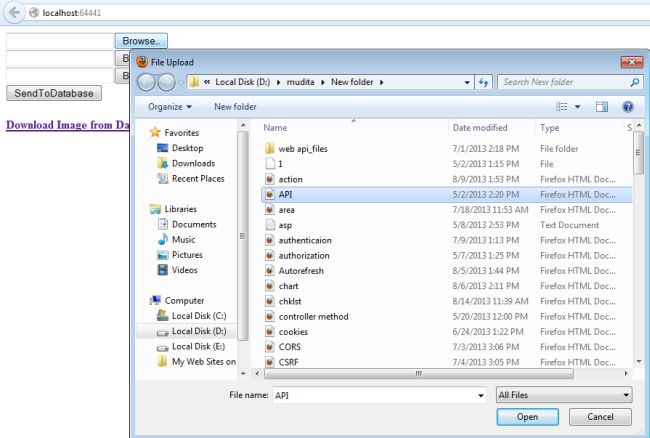Click the Music note icon
The height and width of the screenshot is (438, 650).
pos(162,240)
